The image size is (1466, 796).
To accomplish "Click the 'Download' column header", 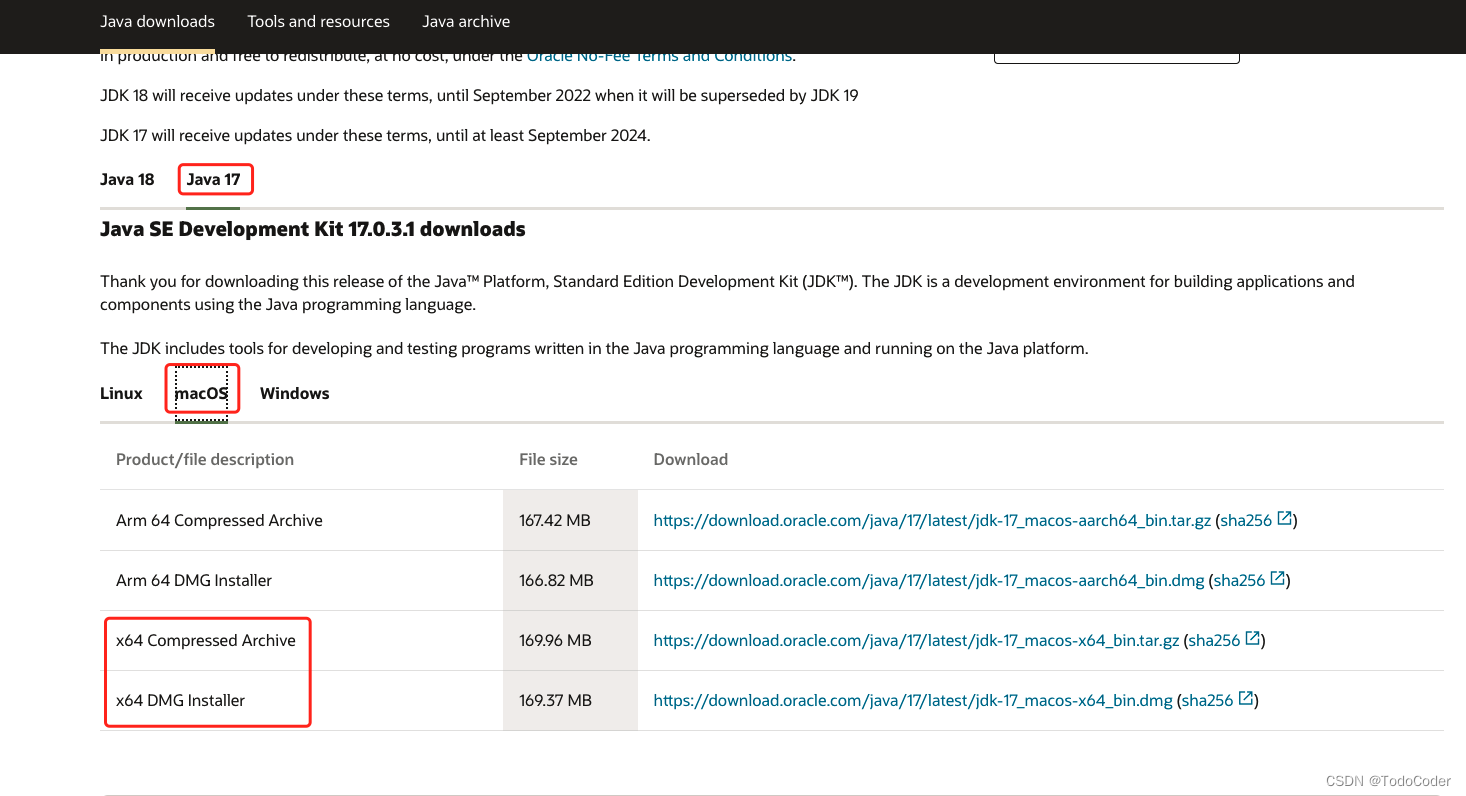I will coord(690,460).
